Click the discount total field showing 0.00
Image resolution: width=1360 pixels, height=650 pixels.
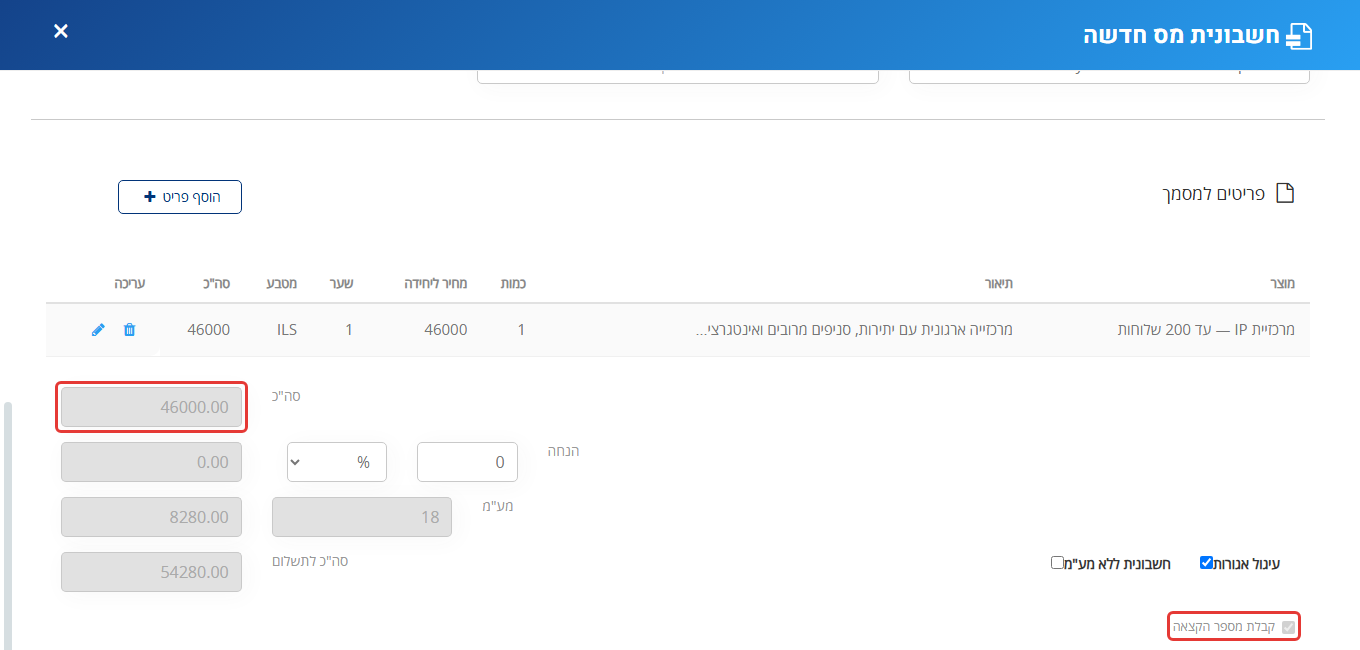[151, 462]
